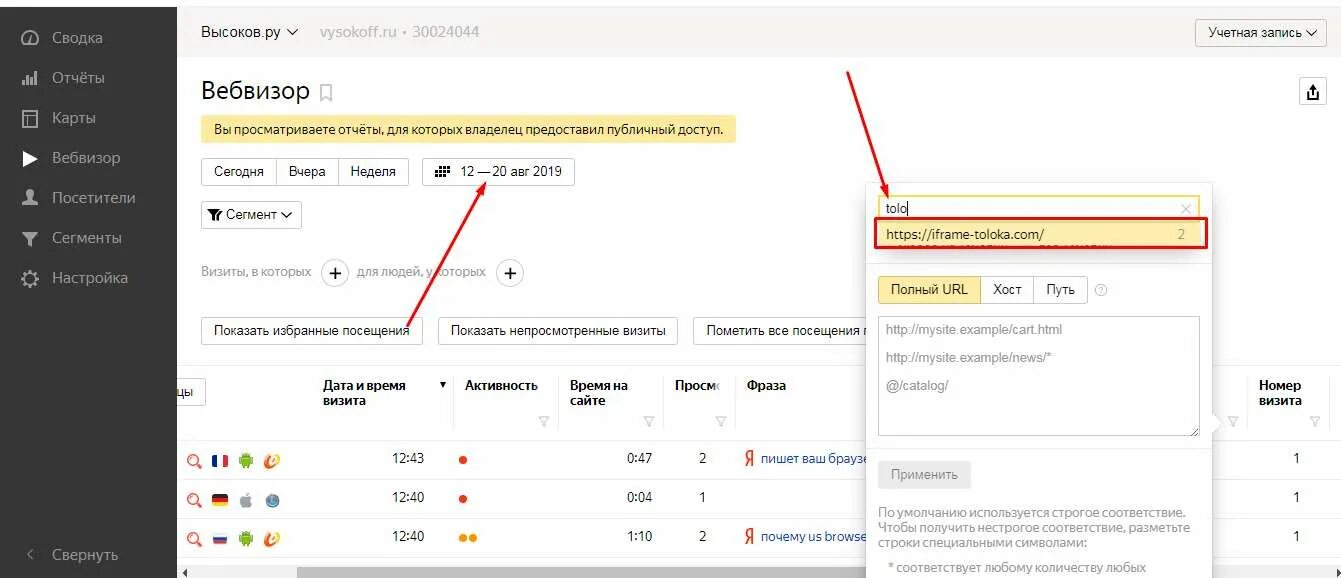The image size is (1341, 578).
Task: Click the scrollbar left arrow
Action: pyautogui.click(x=184, y=572)
